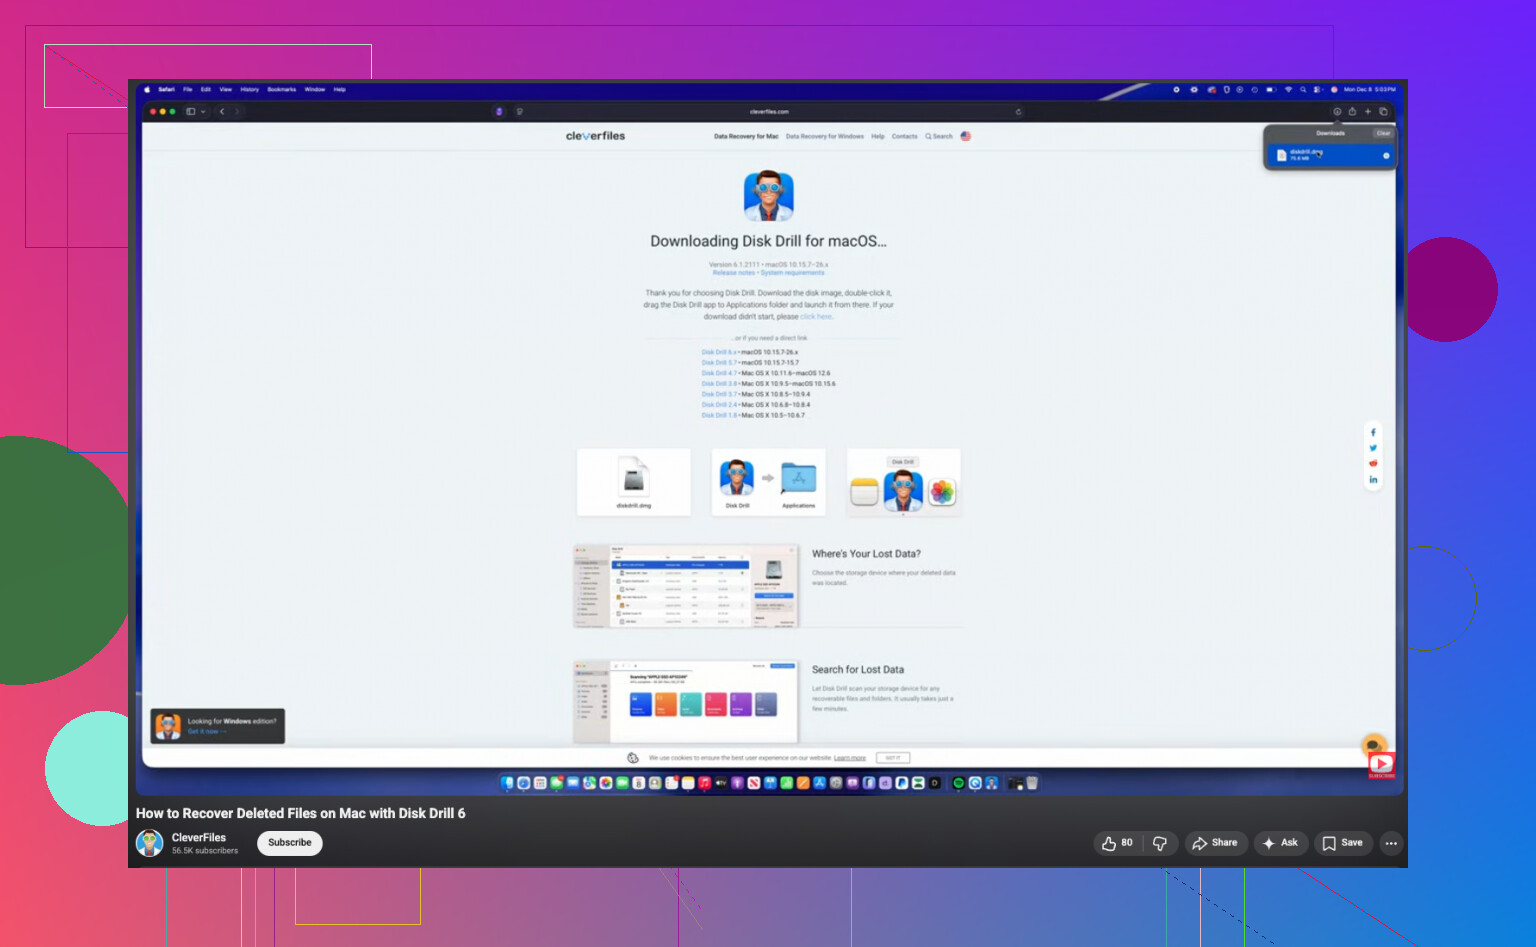Dislike the video with thumbs down
1536x947 pixels.
pyautogui.click(x=1160, y=843)
